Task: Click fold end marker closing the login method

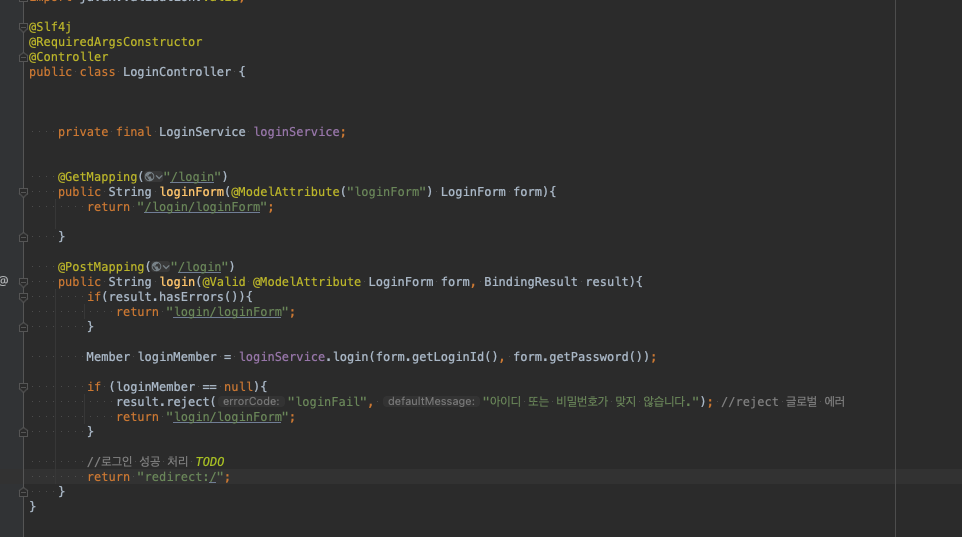Action: (23, 492)
